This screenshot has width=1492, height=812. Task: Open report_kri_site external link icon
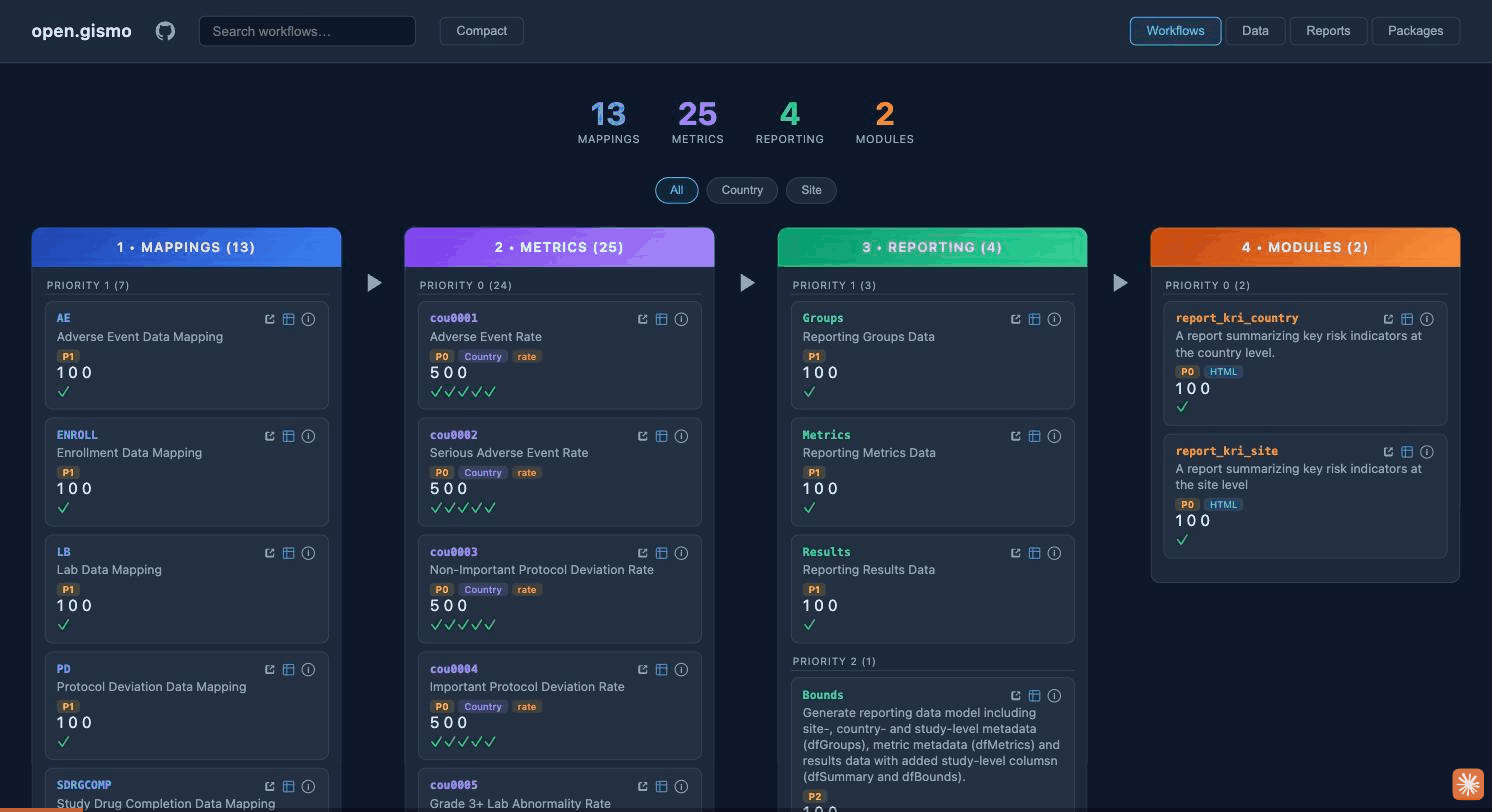tap(1389, 452)
